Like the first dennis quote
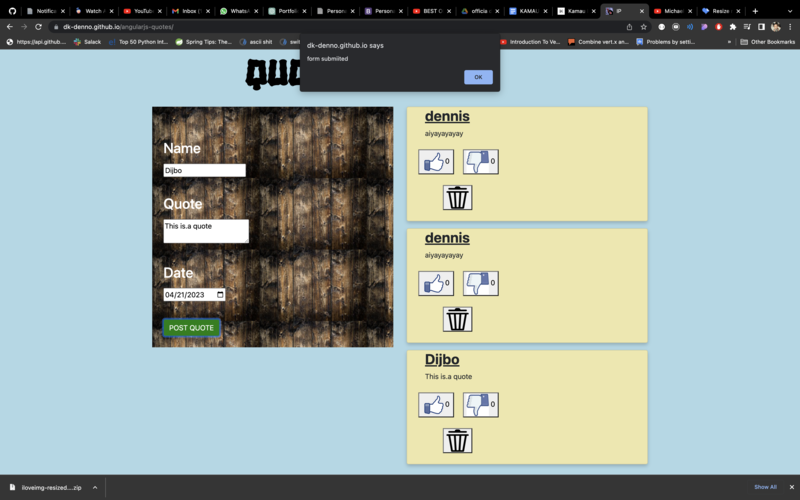 click(434, 162)
